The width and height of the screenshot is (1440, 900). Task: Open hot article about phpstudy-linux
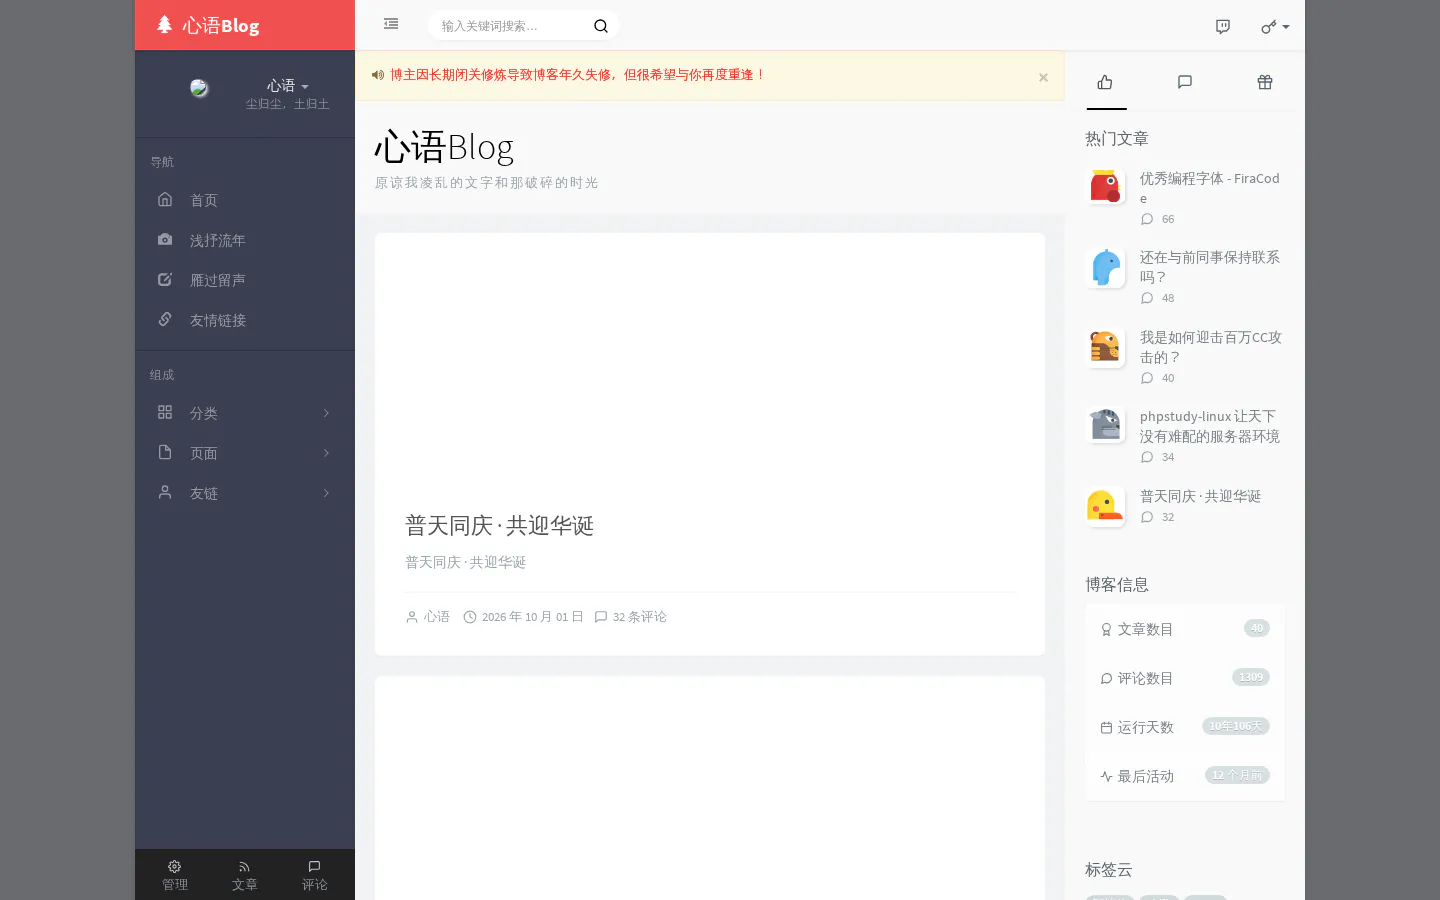1210,426
